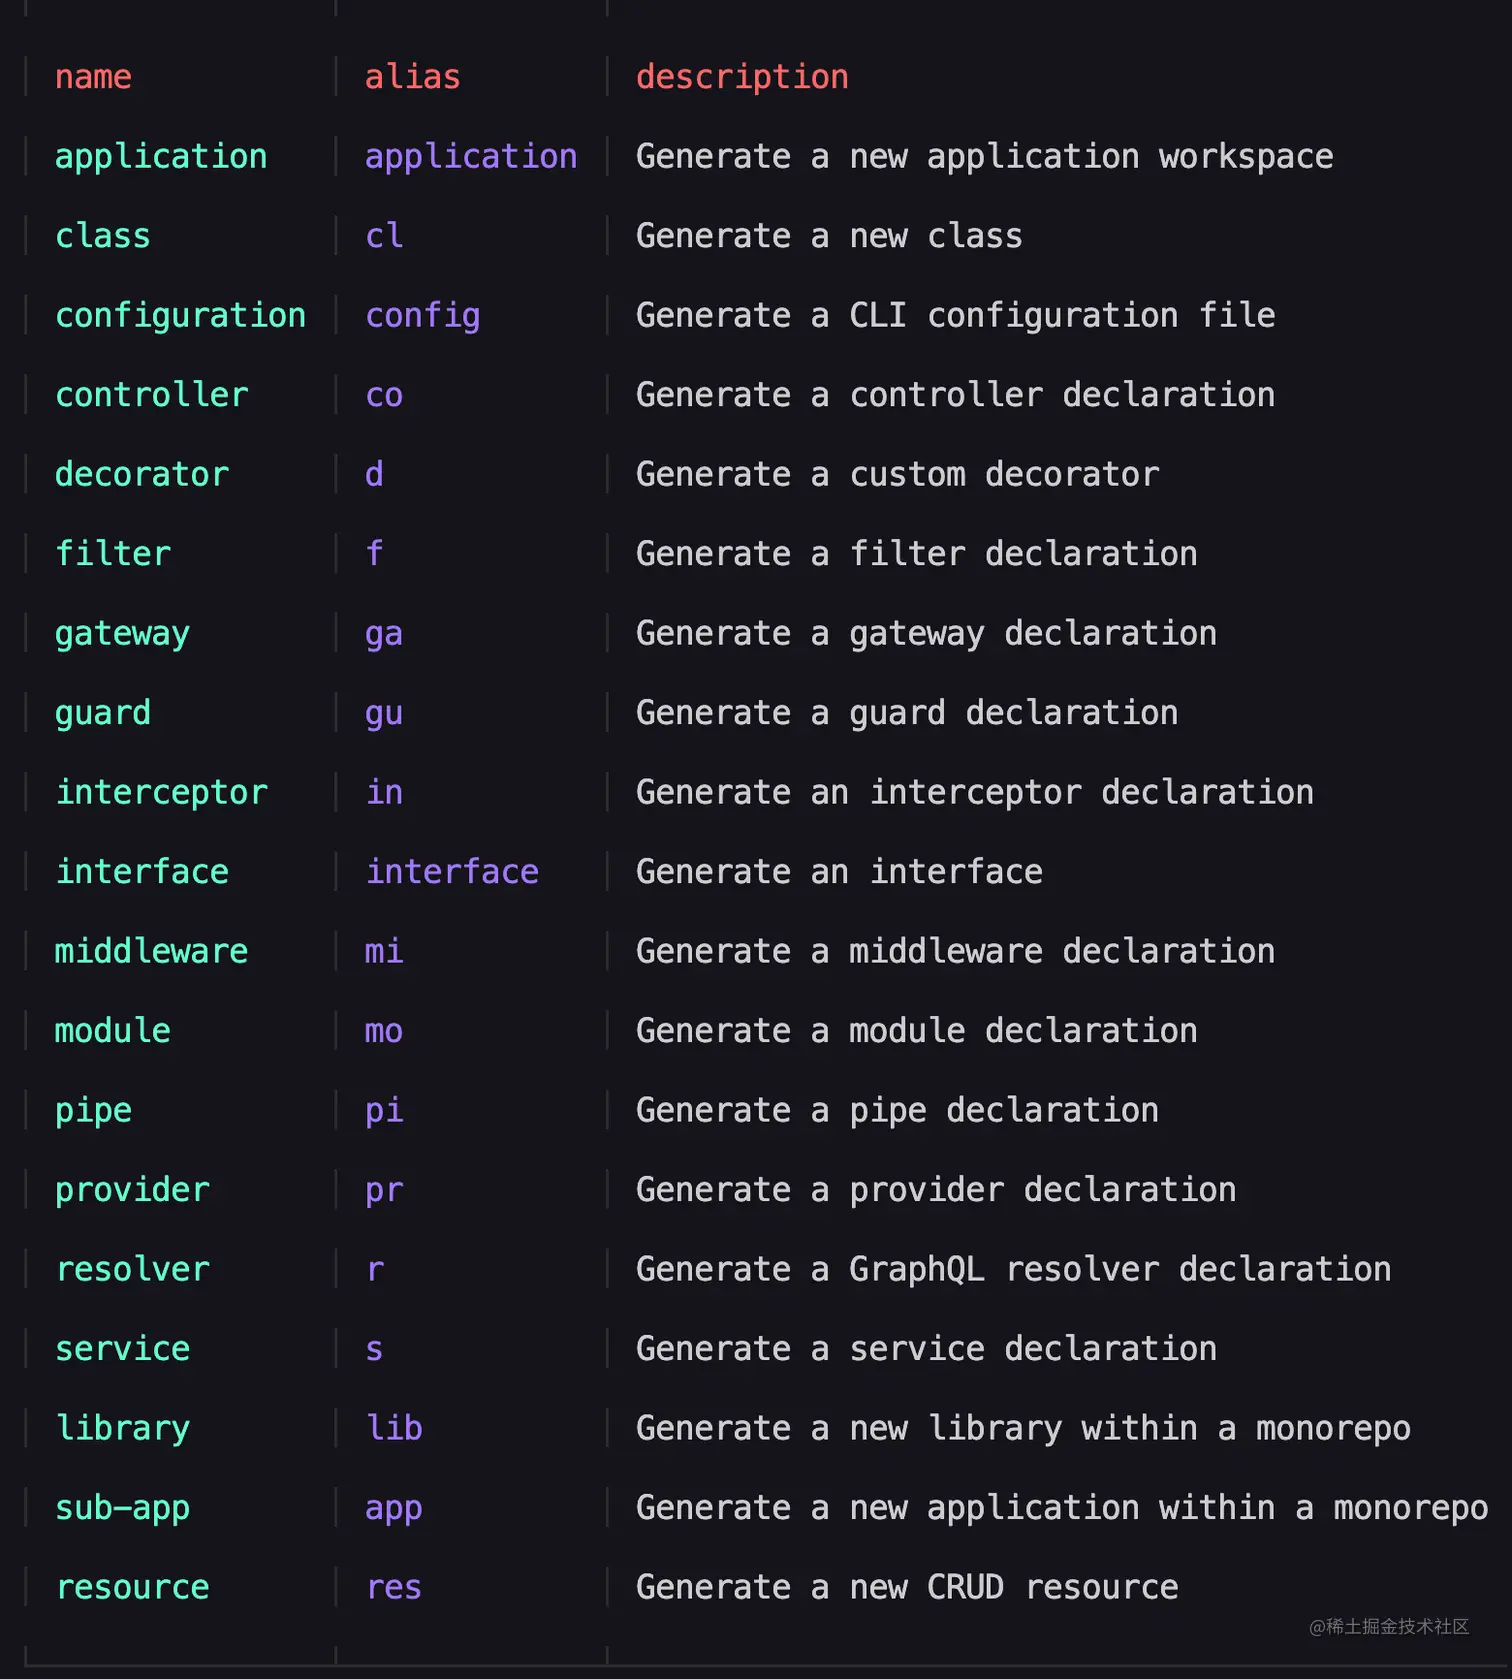The height and width of the screenshot is (1679, 1512).
Task: Click the 'ga' gateway alias
Action: [384, 634]
